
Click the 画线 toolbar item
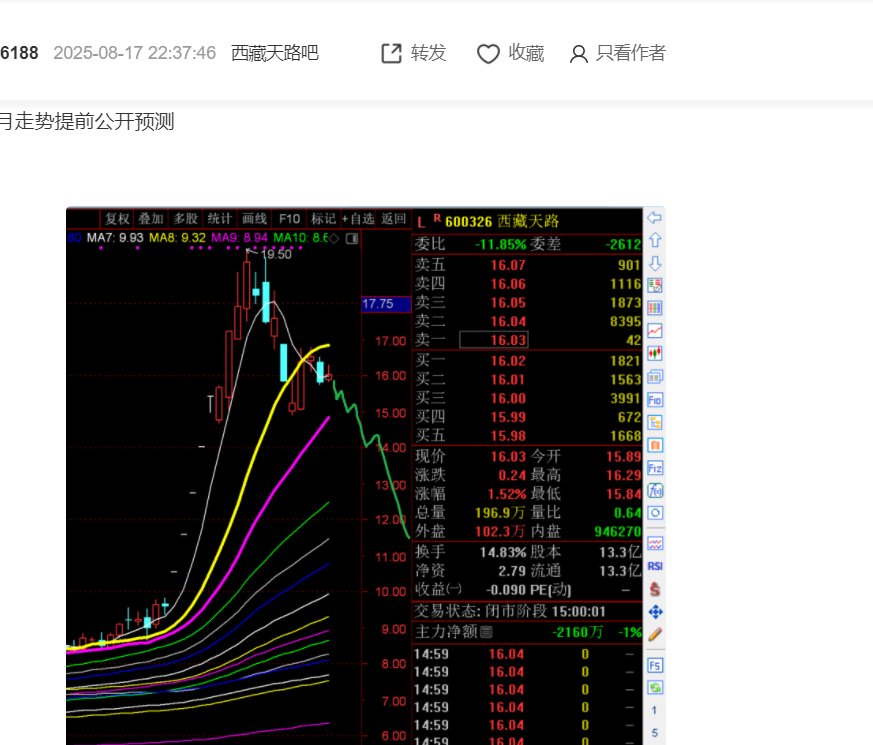[x=254, y=219]
